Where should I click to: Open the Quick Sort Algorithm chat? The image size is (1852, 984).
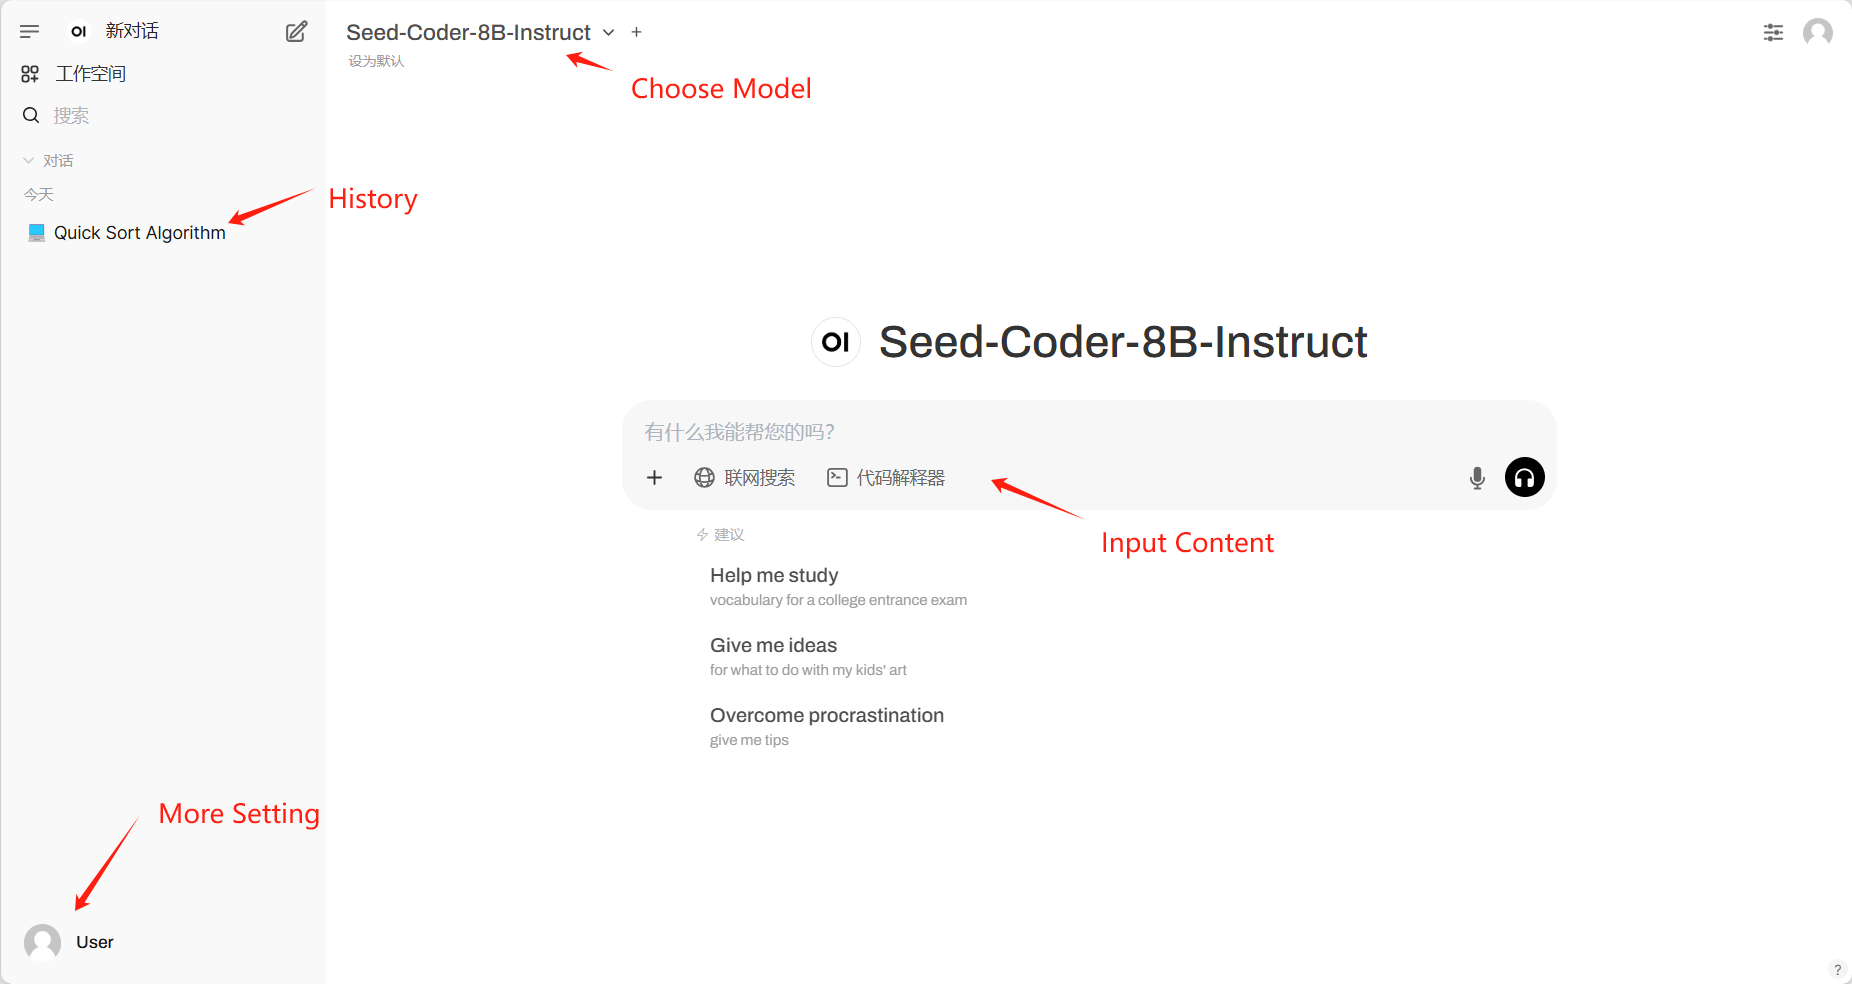pyautogui.click(x=139, y=233)
